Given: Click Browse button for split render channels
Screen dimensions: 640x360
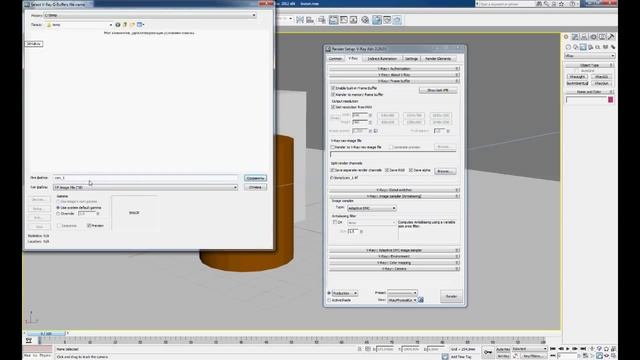Looking at the screenshot, I should tap(445, 171).
